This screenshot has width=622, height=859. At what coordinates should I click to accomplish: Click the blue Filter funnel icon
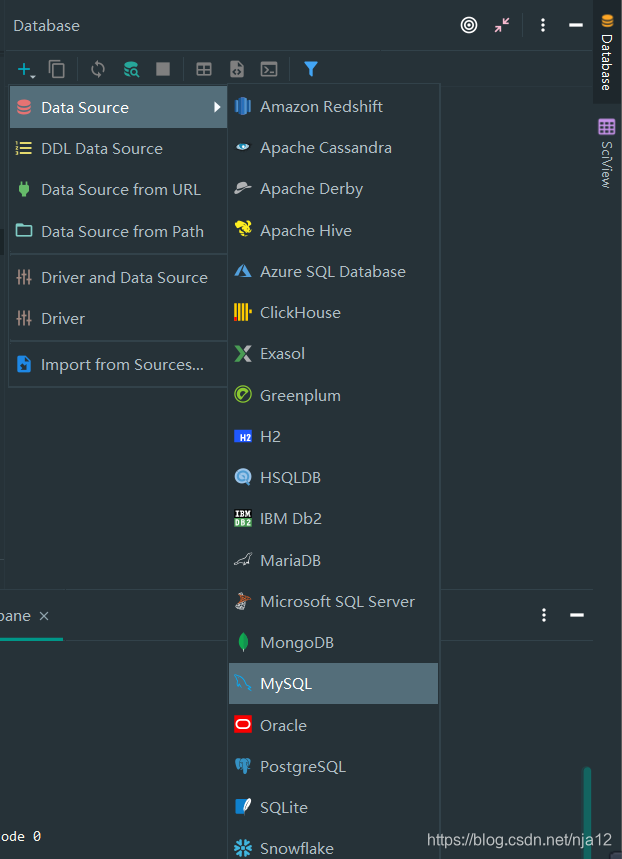[x=311, y=69]
